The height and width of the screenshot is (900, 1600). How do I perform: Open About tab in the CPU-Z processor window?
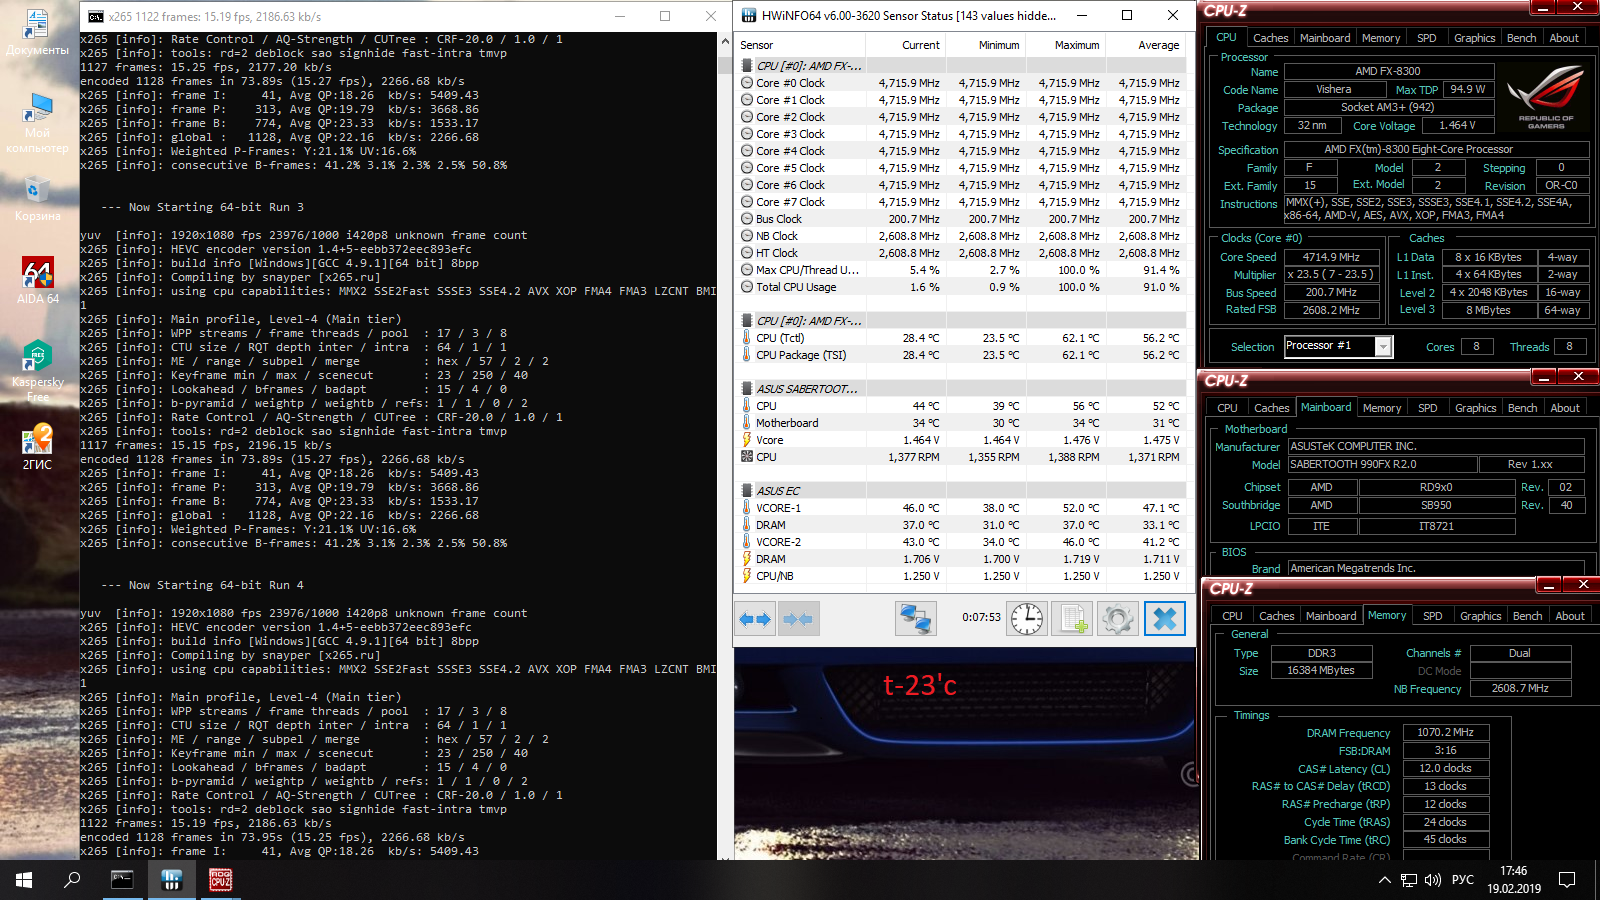(x=1564, y=38)
